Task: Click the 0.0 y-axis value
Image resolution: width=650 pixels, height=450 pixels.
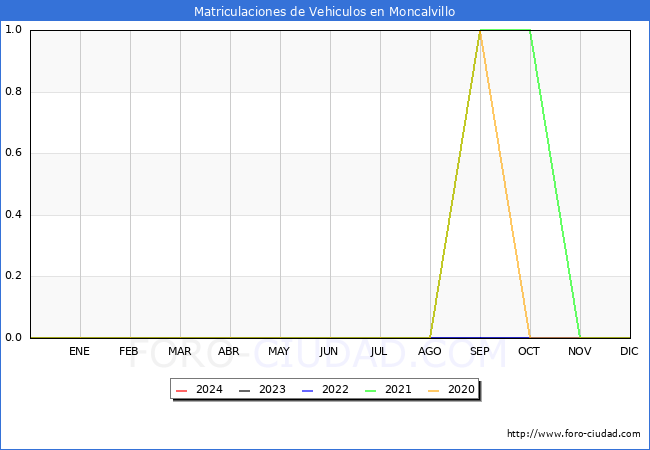Action: pos(13,338)
